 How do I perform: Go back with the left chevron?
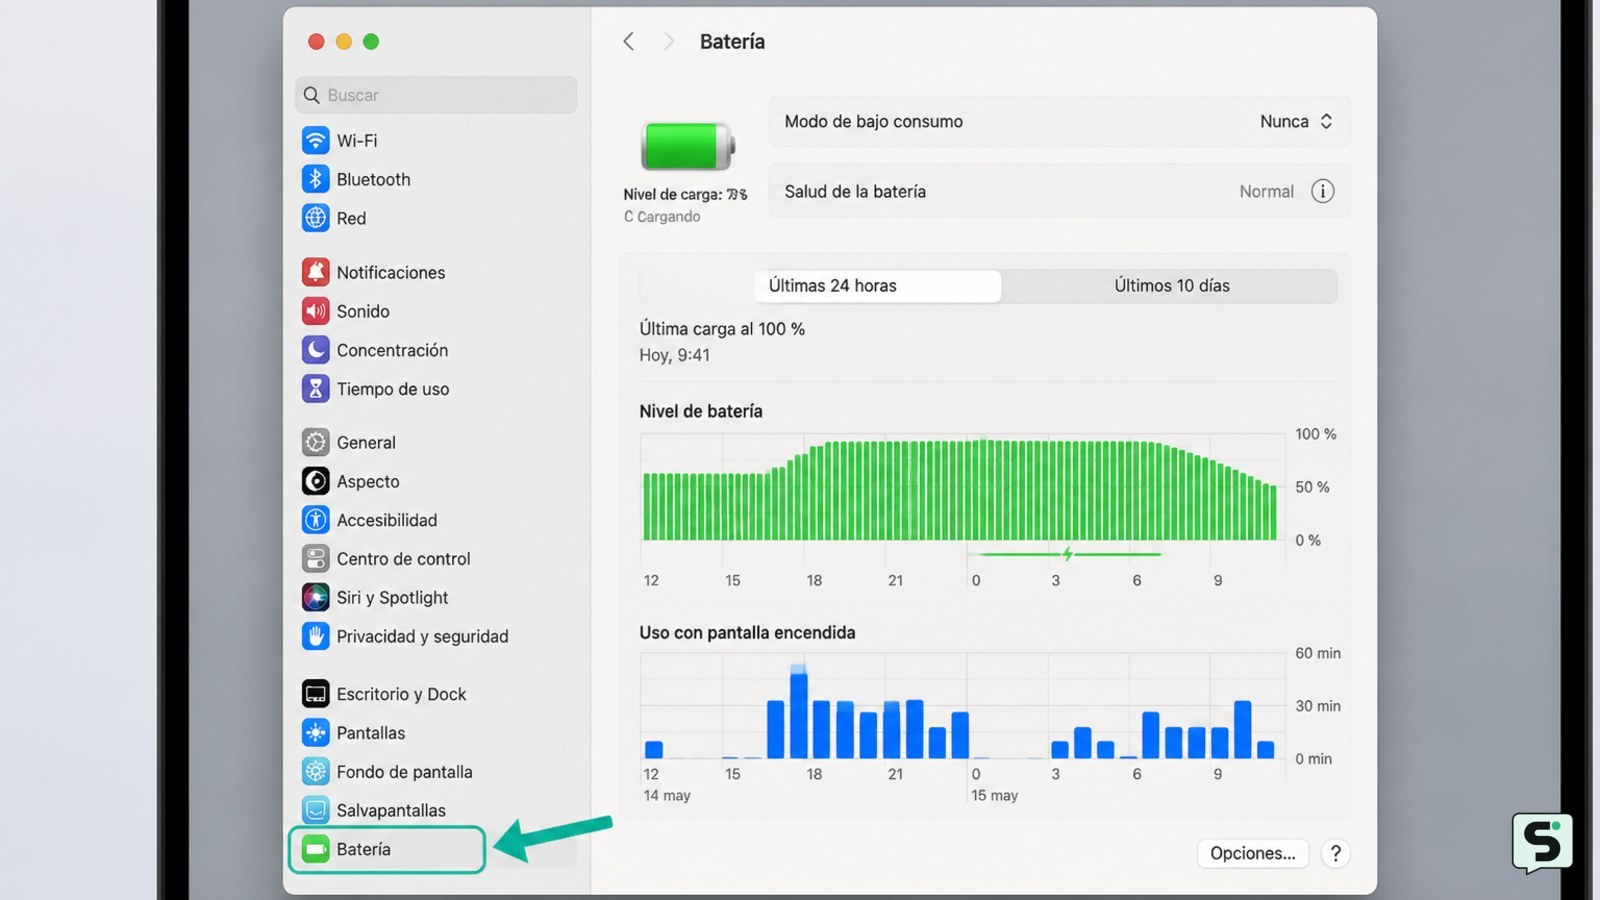628,41
